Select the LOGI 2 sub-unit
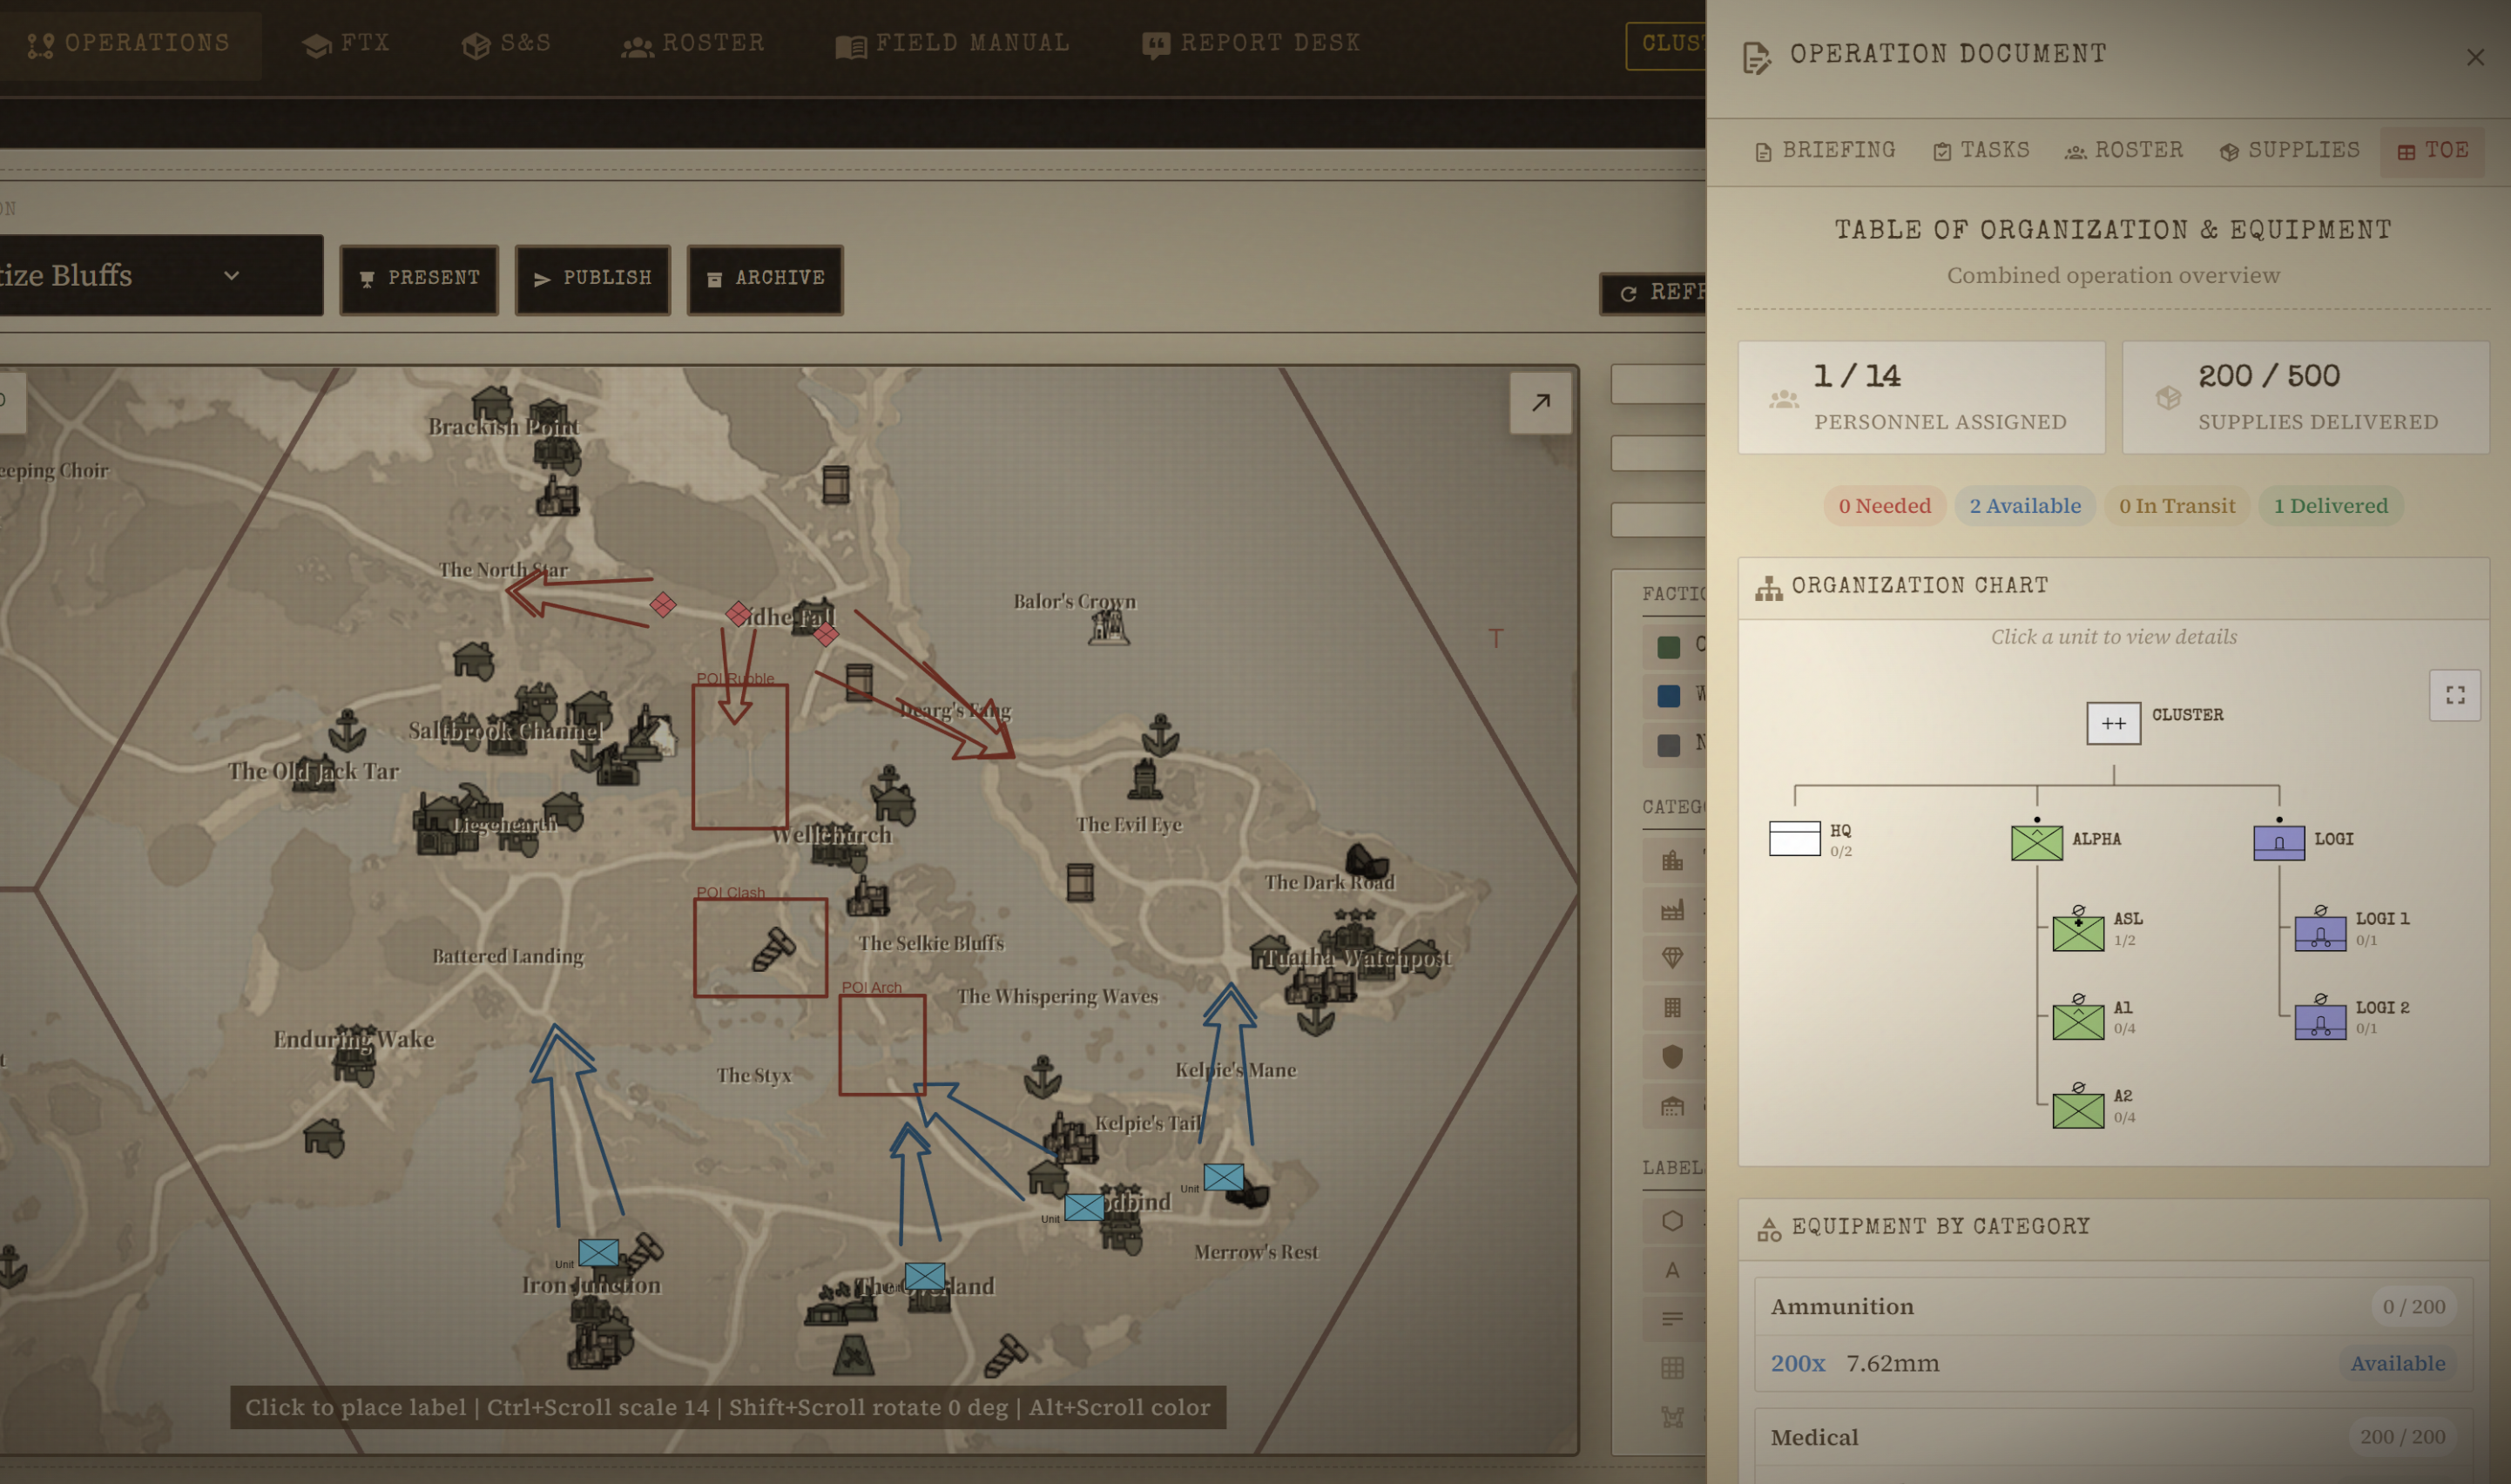 pos(2320,1022)
